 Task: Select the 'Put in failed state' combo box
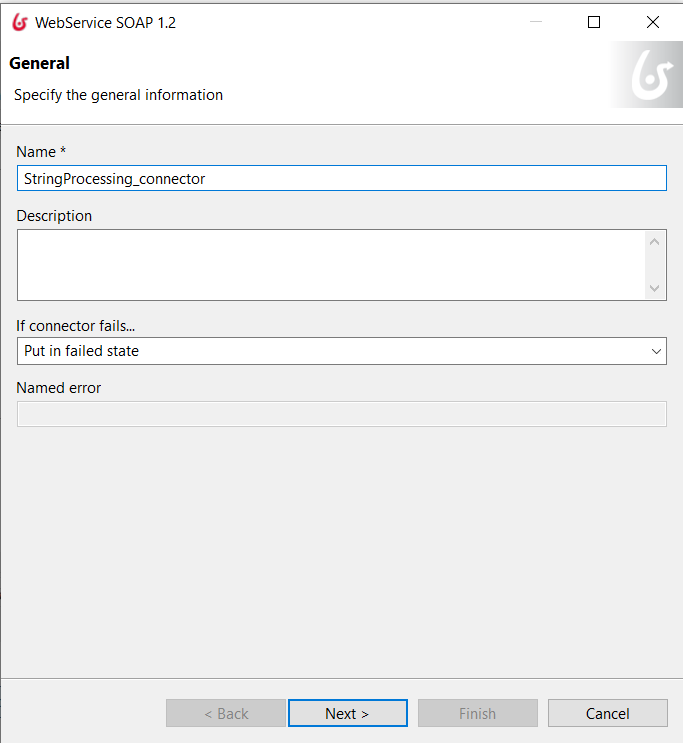(342, 351)
